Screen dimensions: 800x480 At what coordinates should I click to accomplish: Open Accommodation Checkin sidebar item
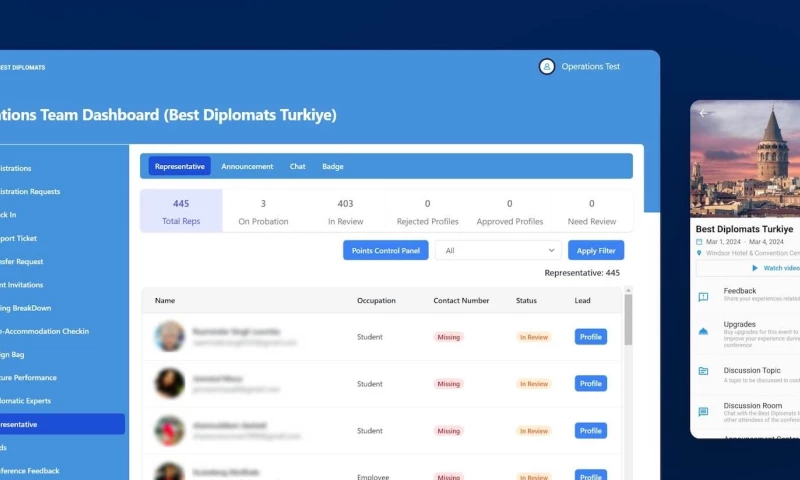(x=44, y=332)
